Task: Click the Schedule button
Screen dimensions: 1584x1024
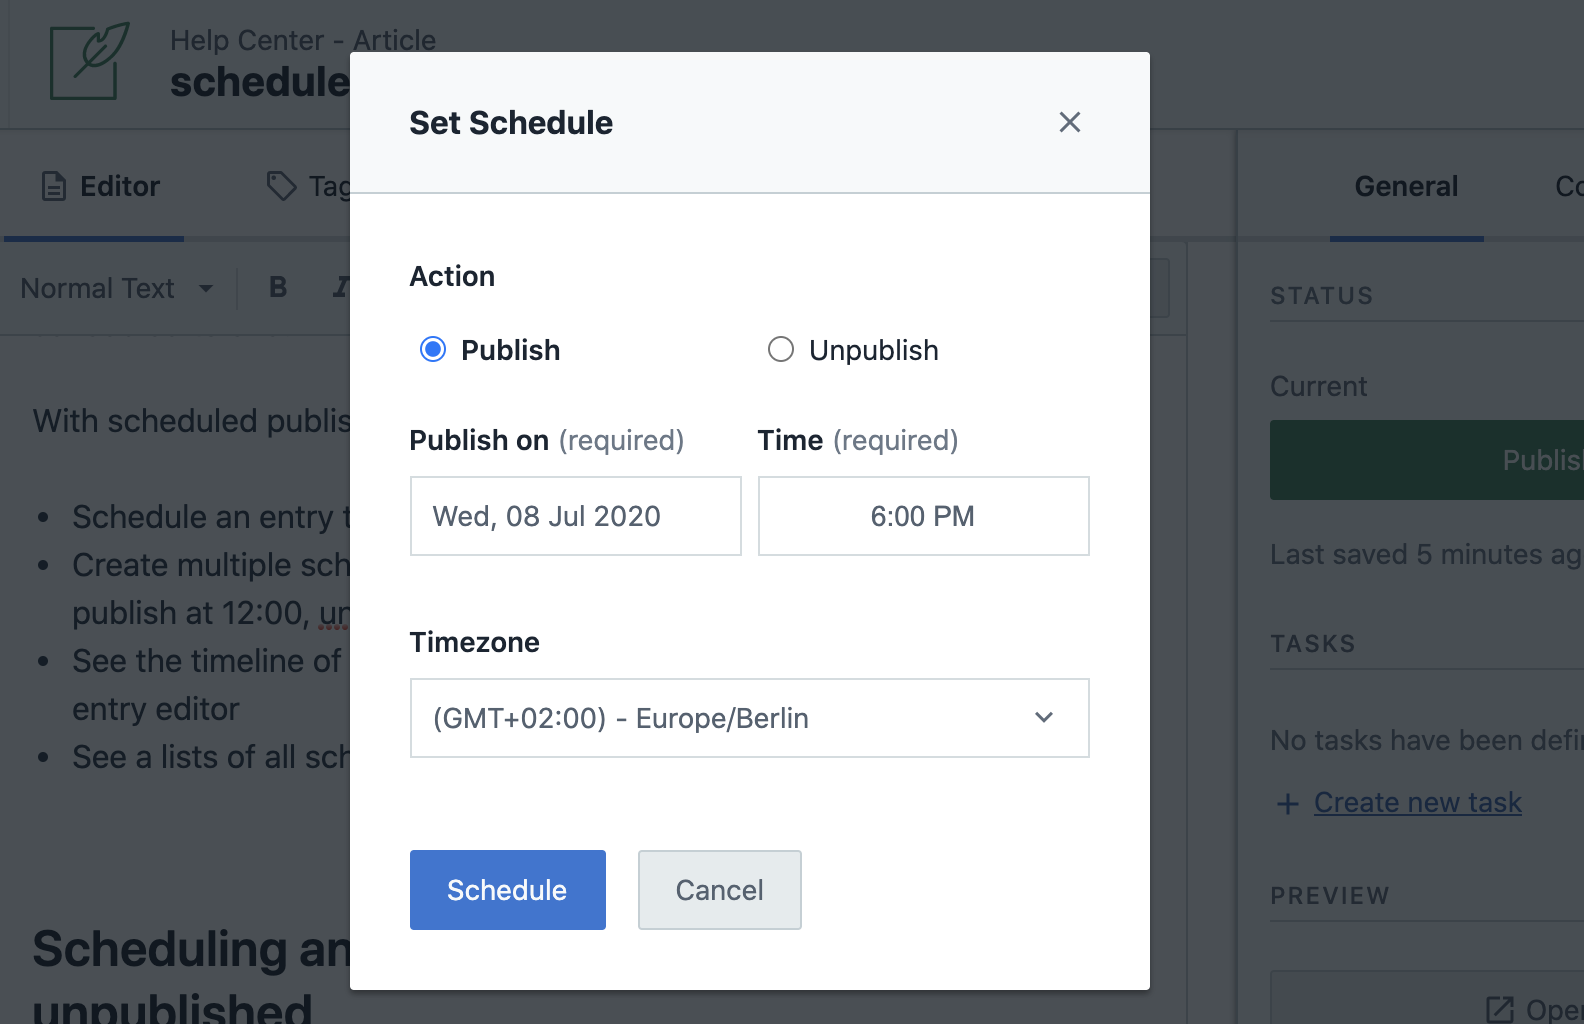Action: click(x=507, y=890)
